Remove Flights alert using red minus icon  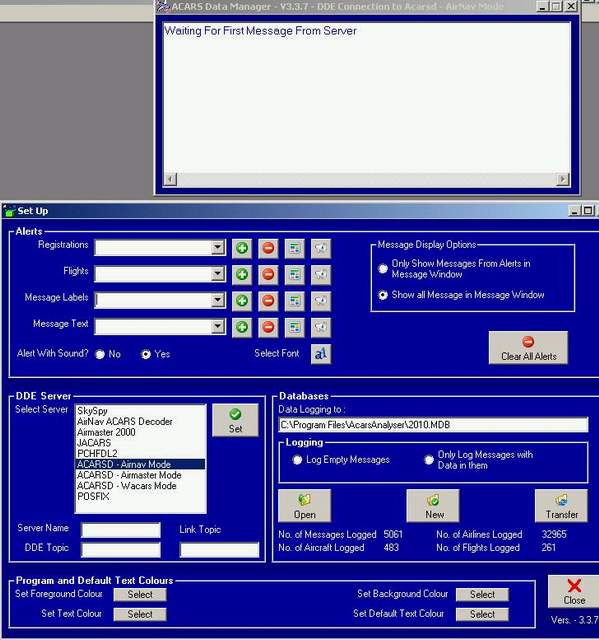(x=268, y=274)
